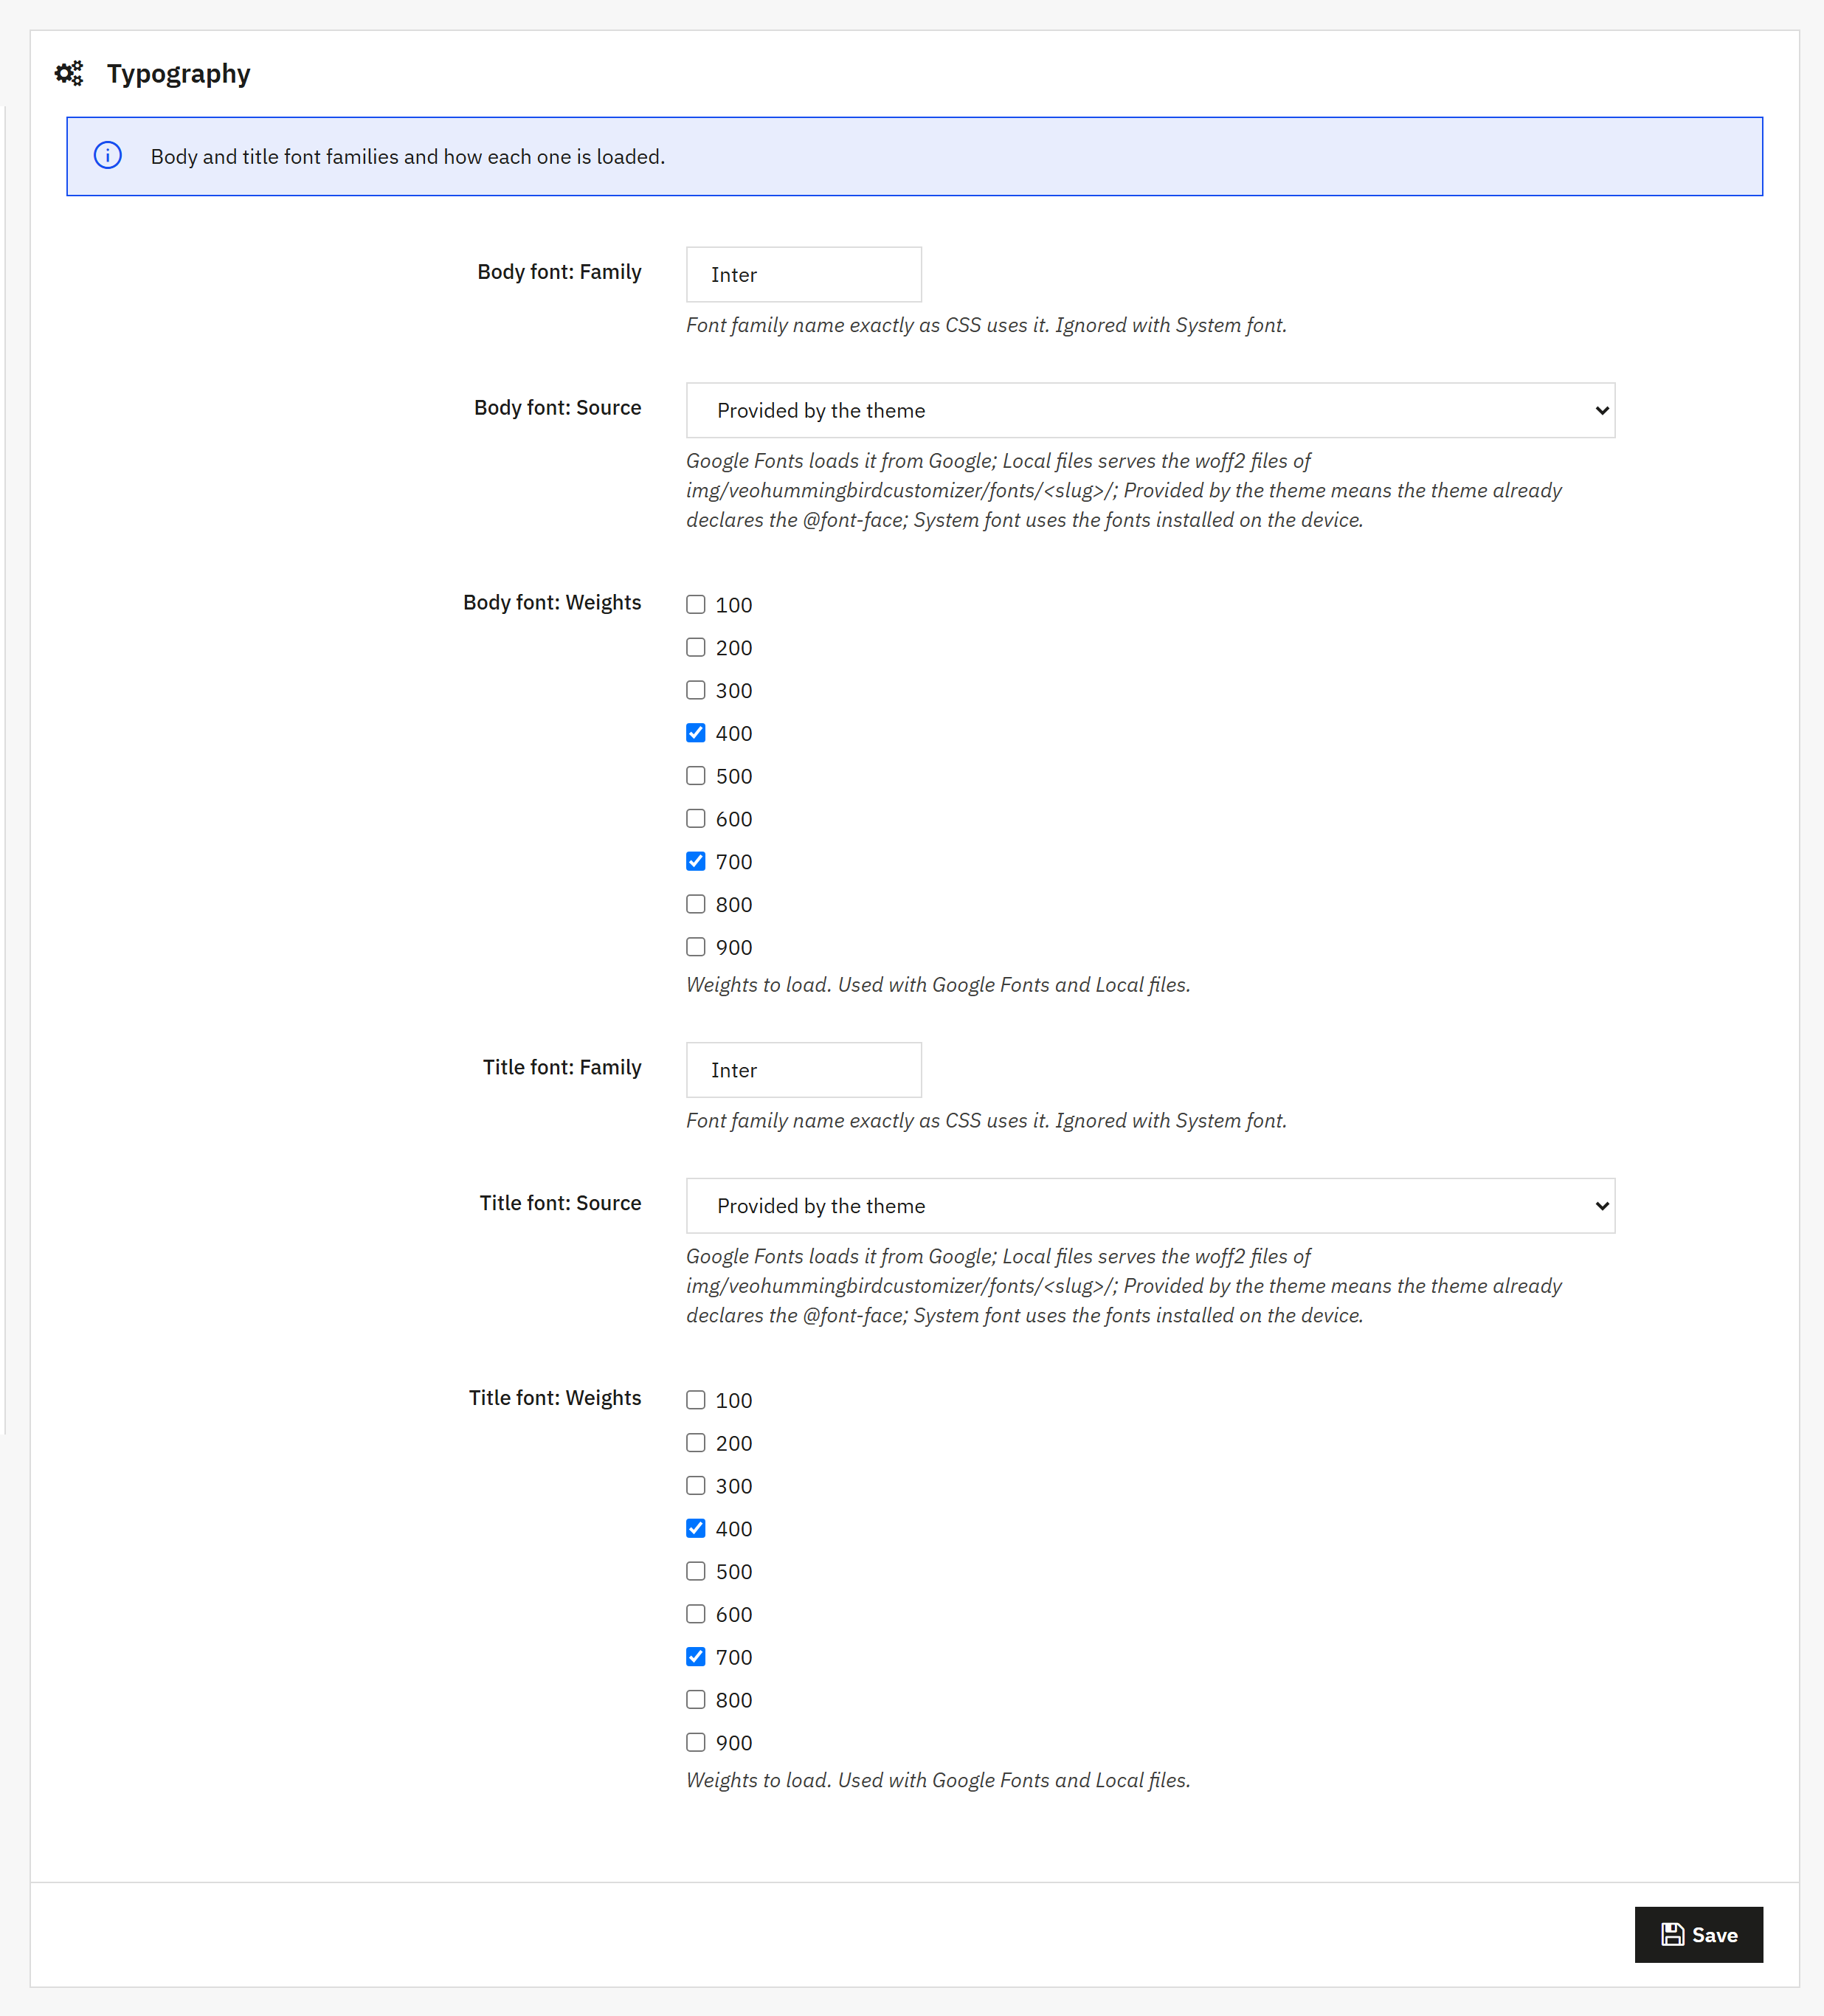Screen dimensions: 1824x2016
Task: Click the Typography gears icon
Action: (69, 74)
